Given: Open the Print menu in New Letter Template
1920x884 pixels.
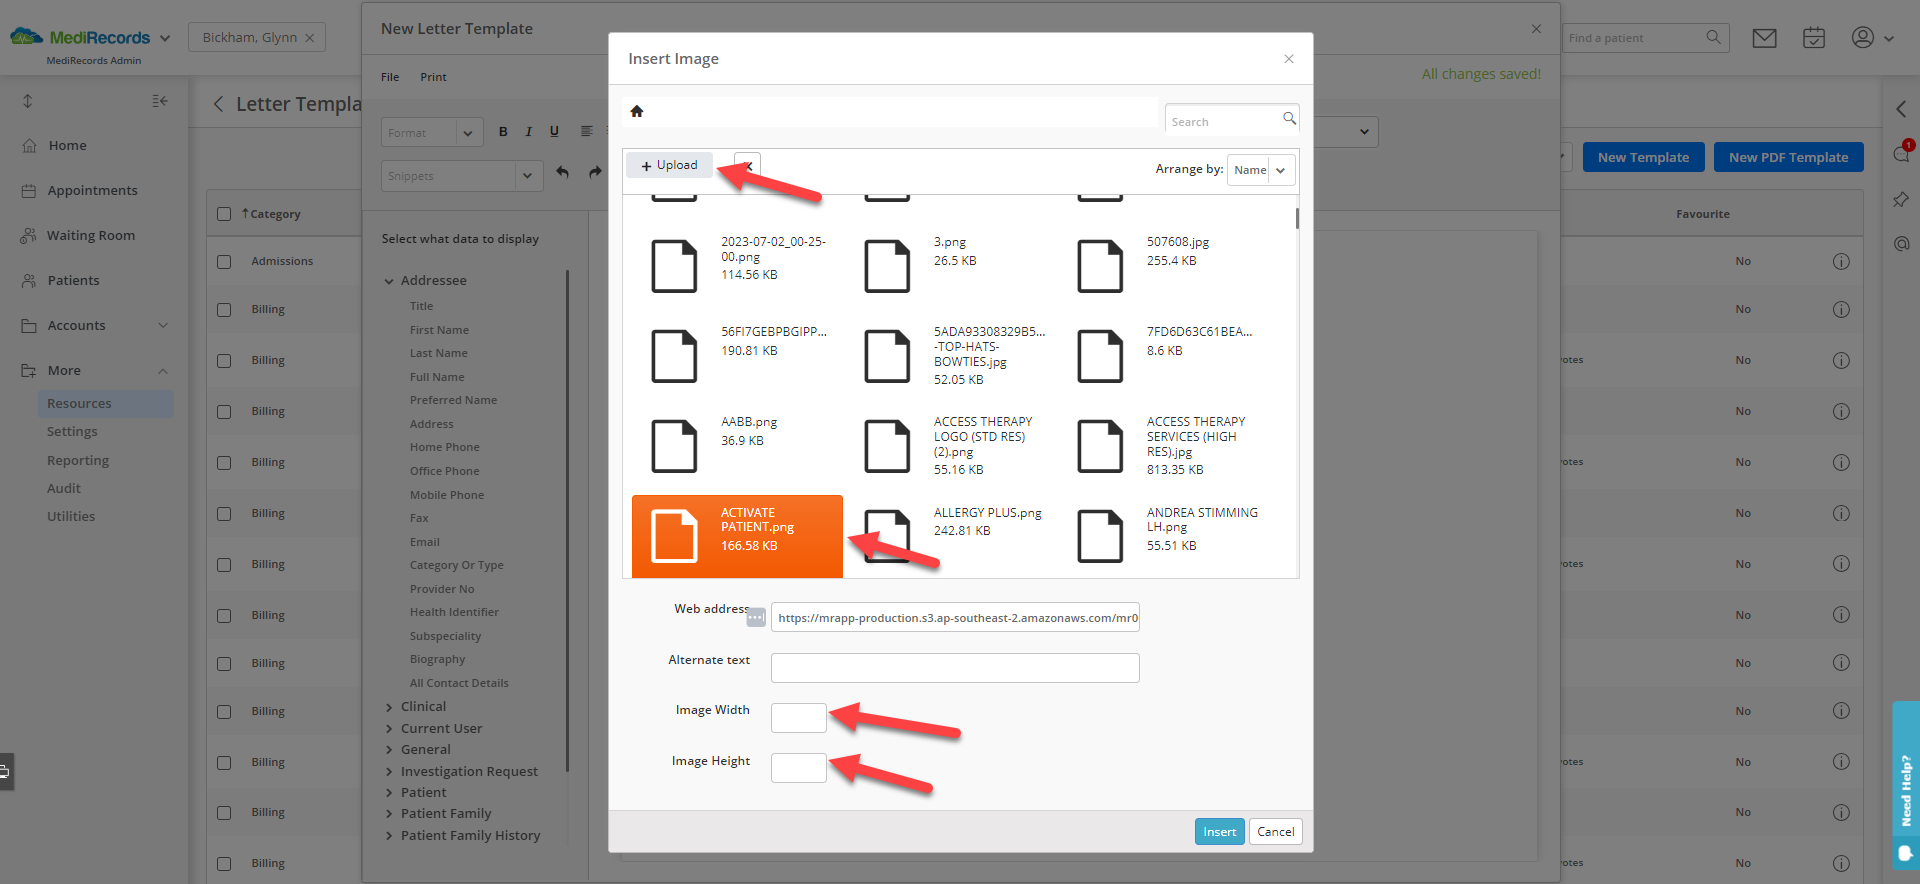Looking at the screenshot, I should tap(433, 77).
